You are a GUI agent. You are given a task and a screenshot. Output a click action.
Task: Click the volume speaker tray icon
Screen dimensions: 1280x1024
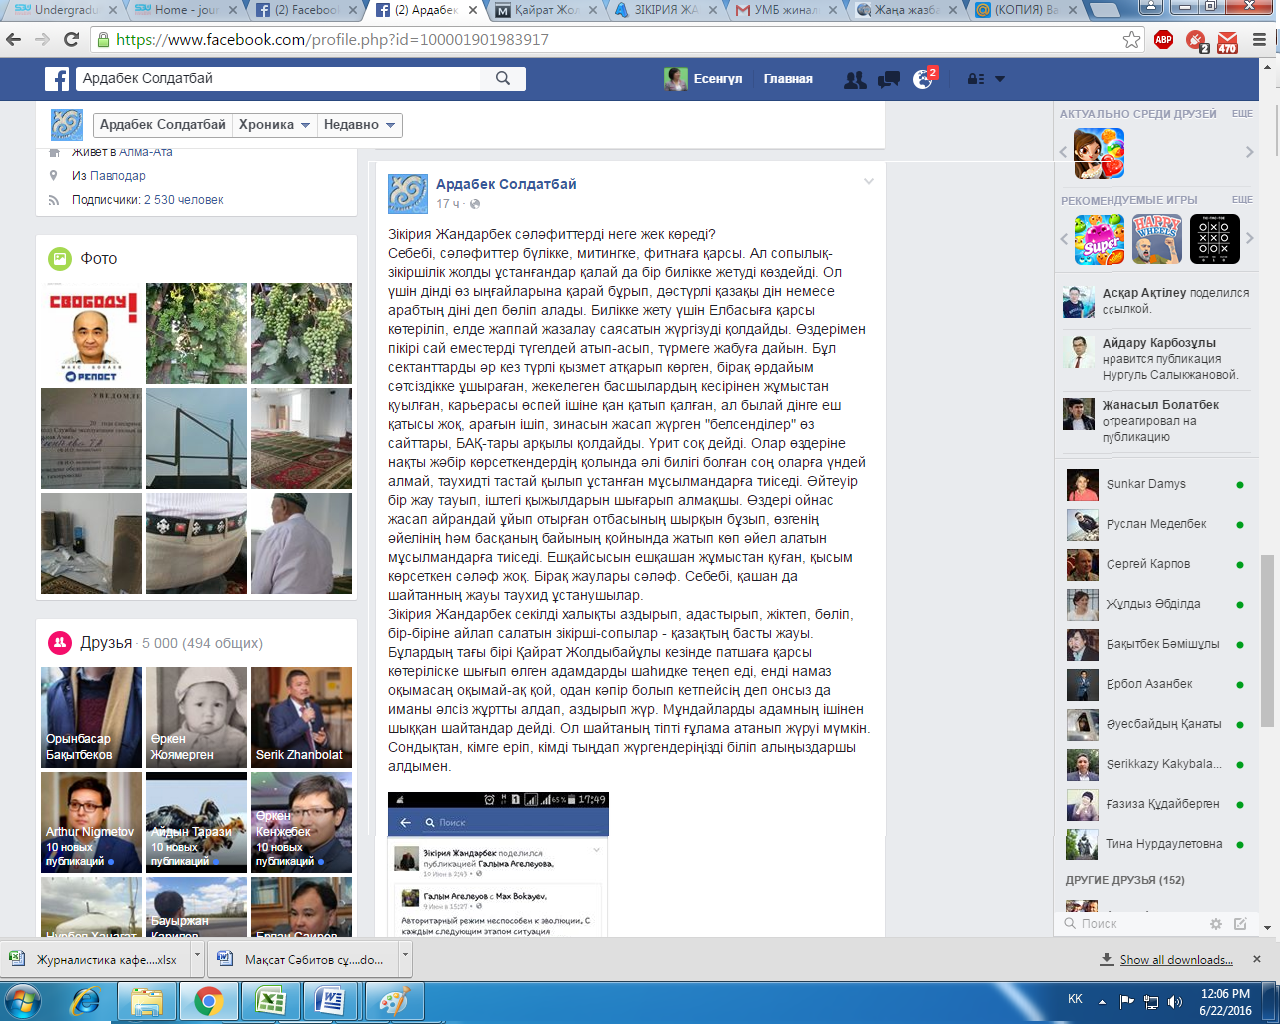coord(1175,1001)
